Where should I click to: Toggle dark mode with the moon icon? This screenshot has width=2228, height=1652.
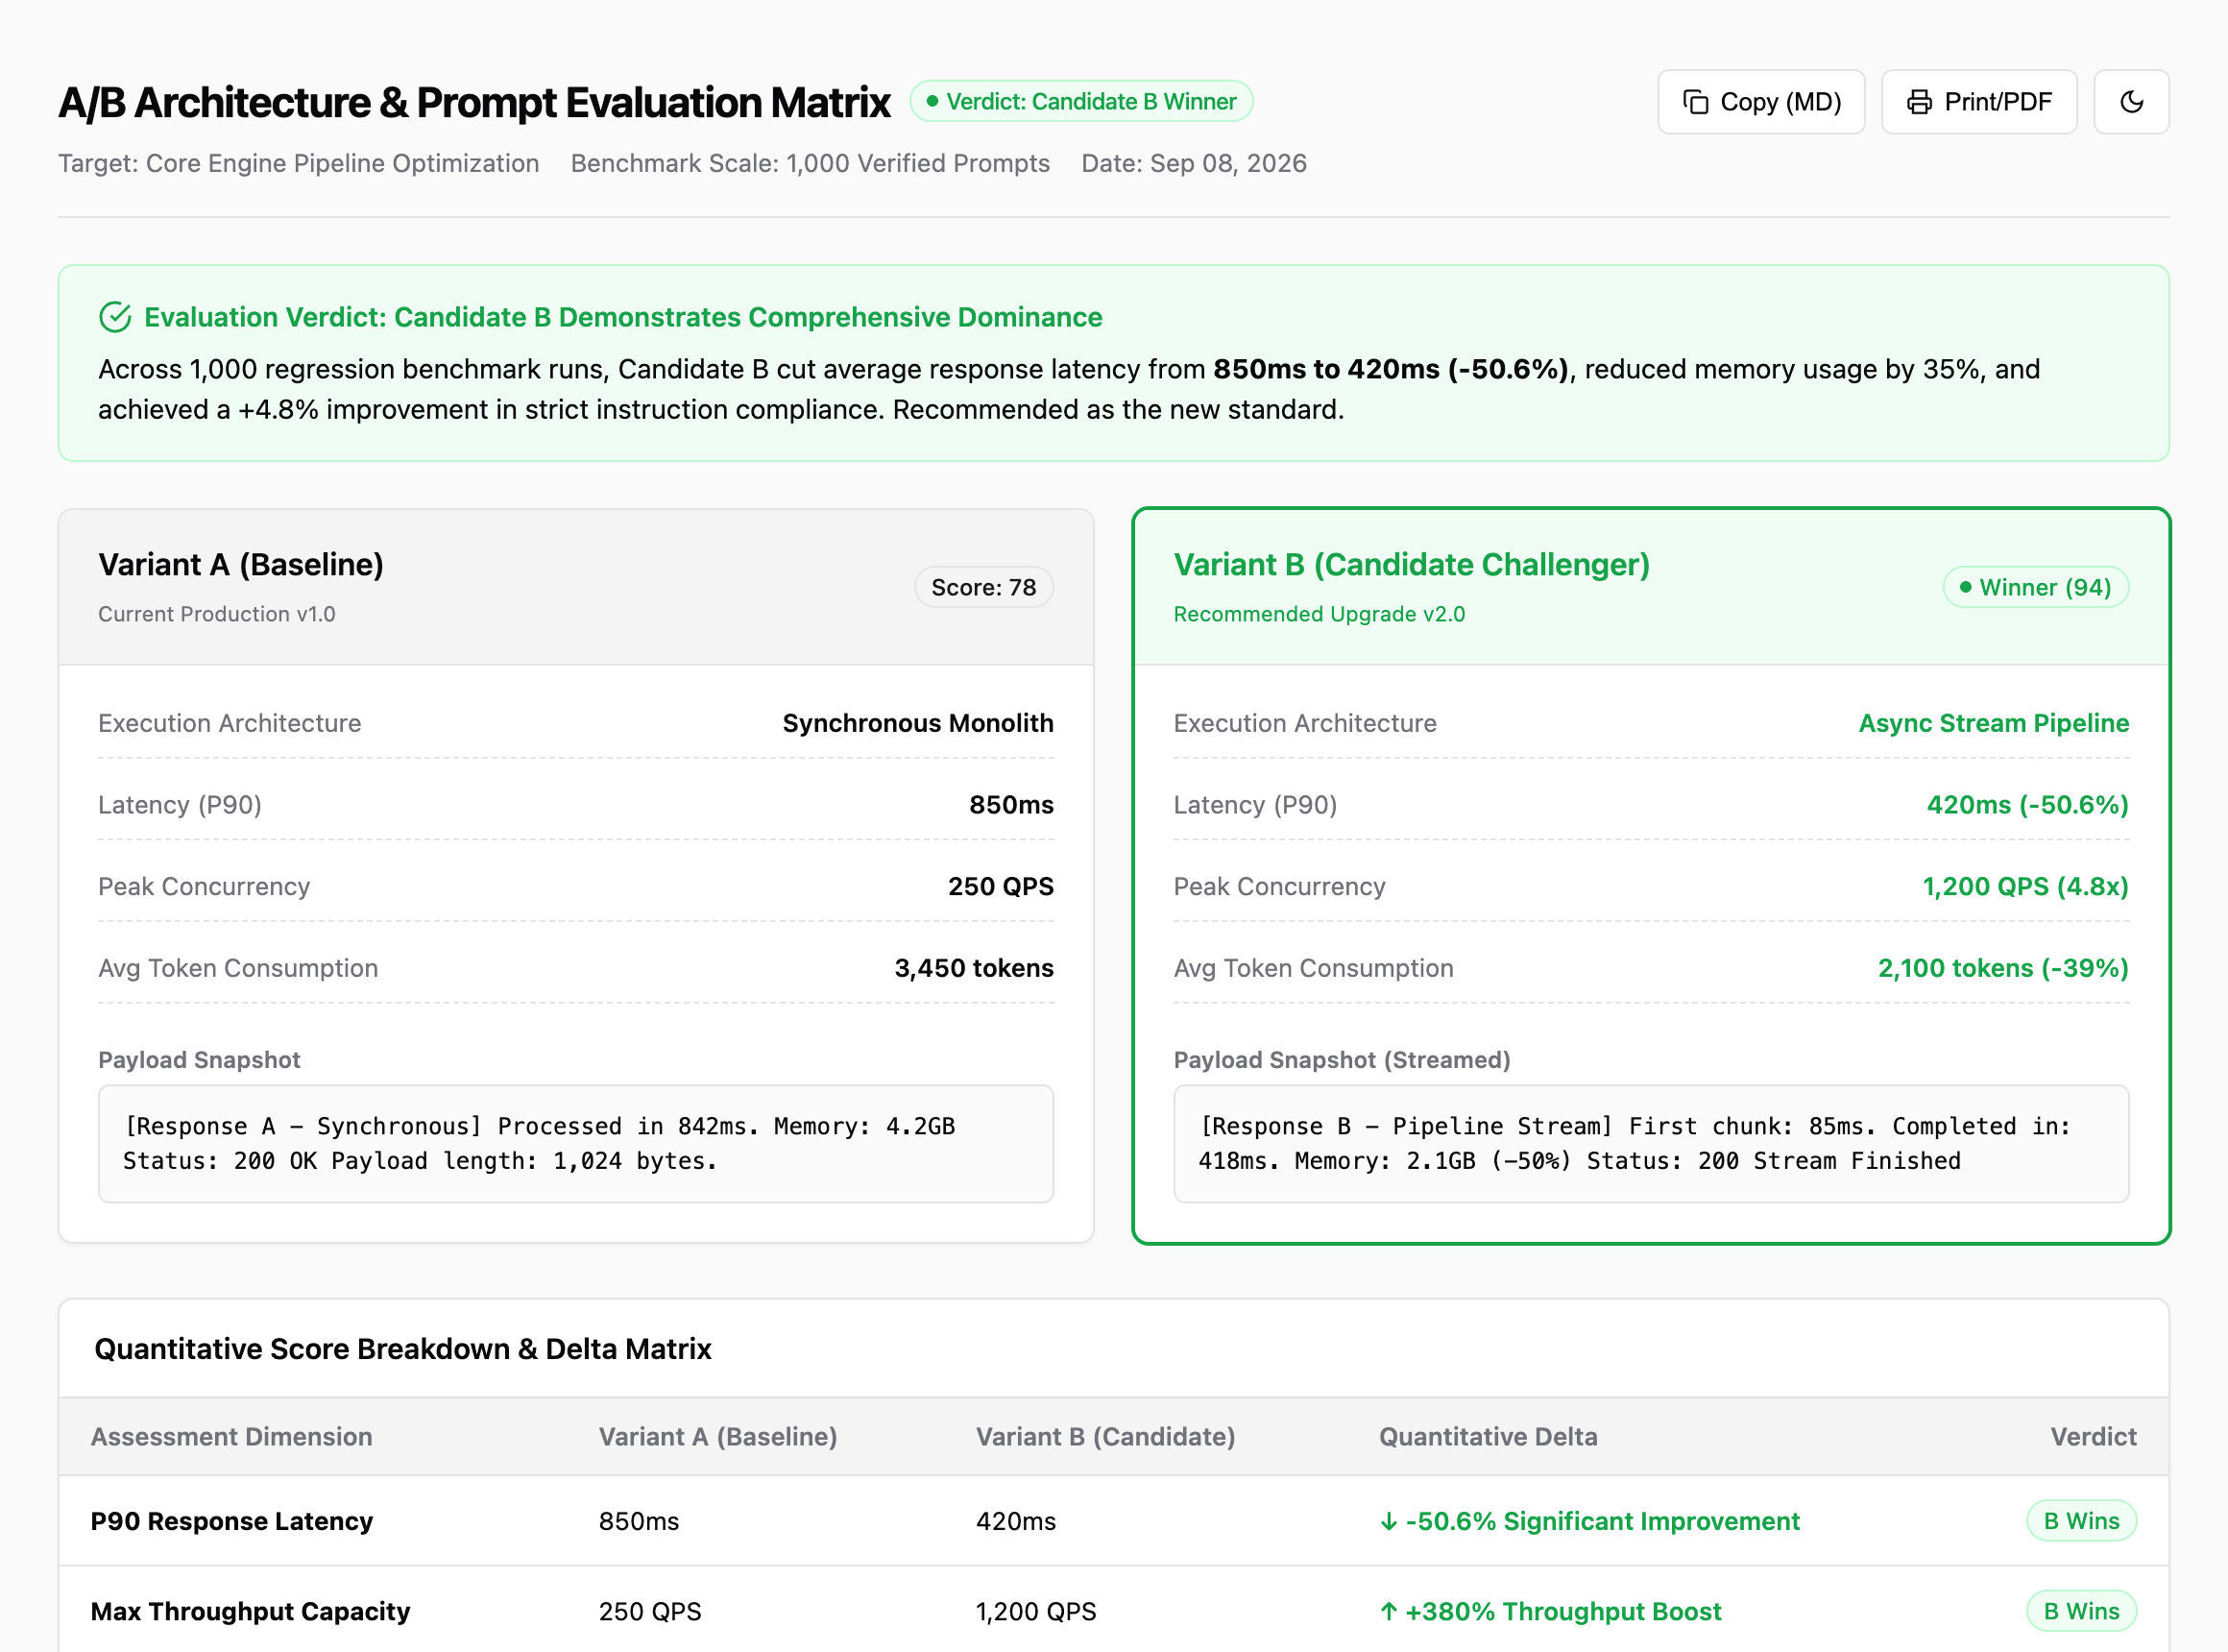pyautogui.click(x=2131, y=102)
